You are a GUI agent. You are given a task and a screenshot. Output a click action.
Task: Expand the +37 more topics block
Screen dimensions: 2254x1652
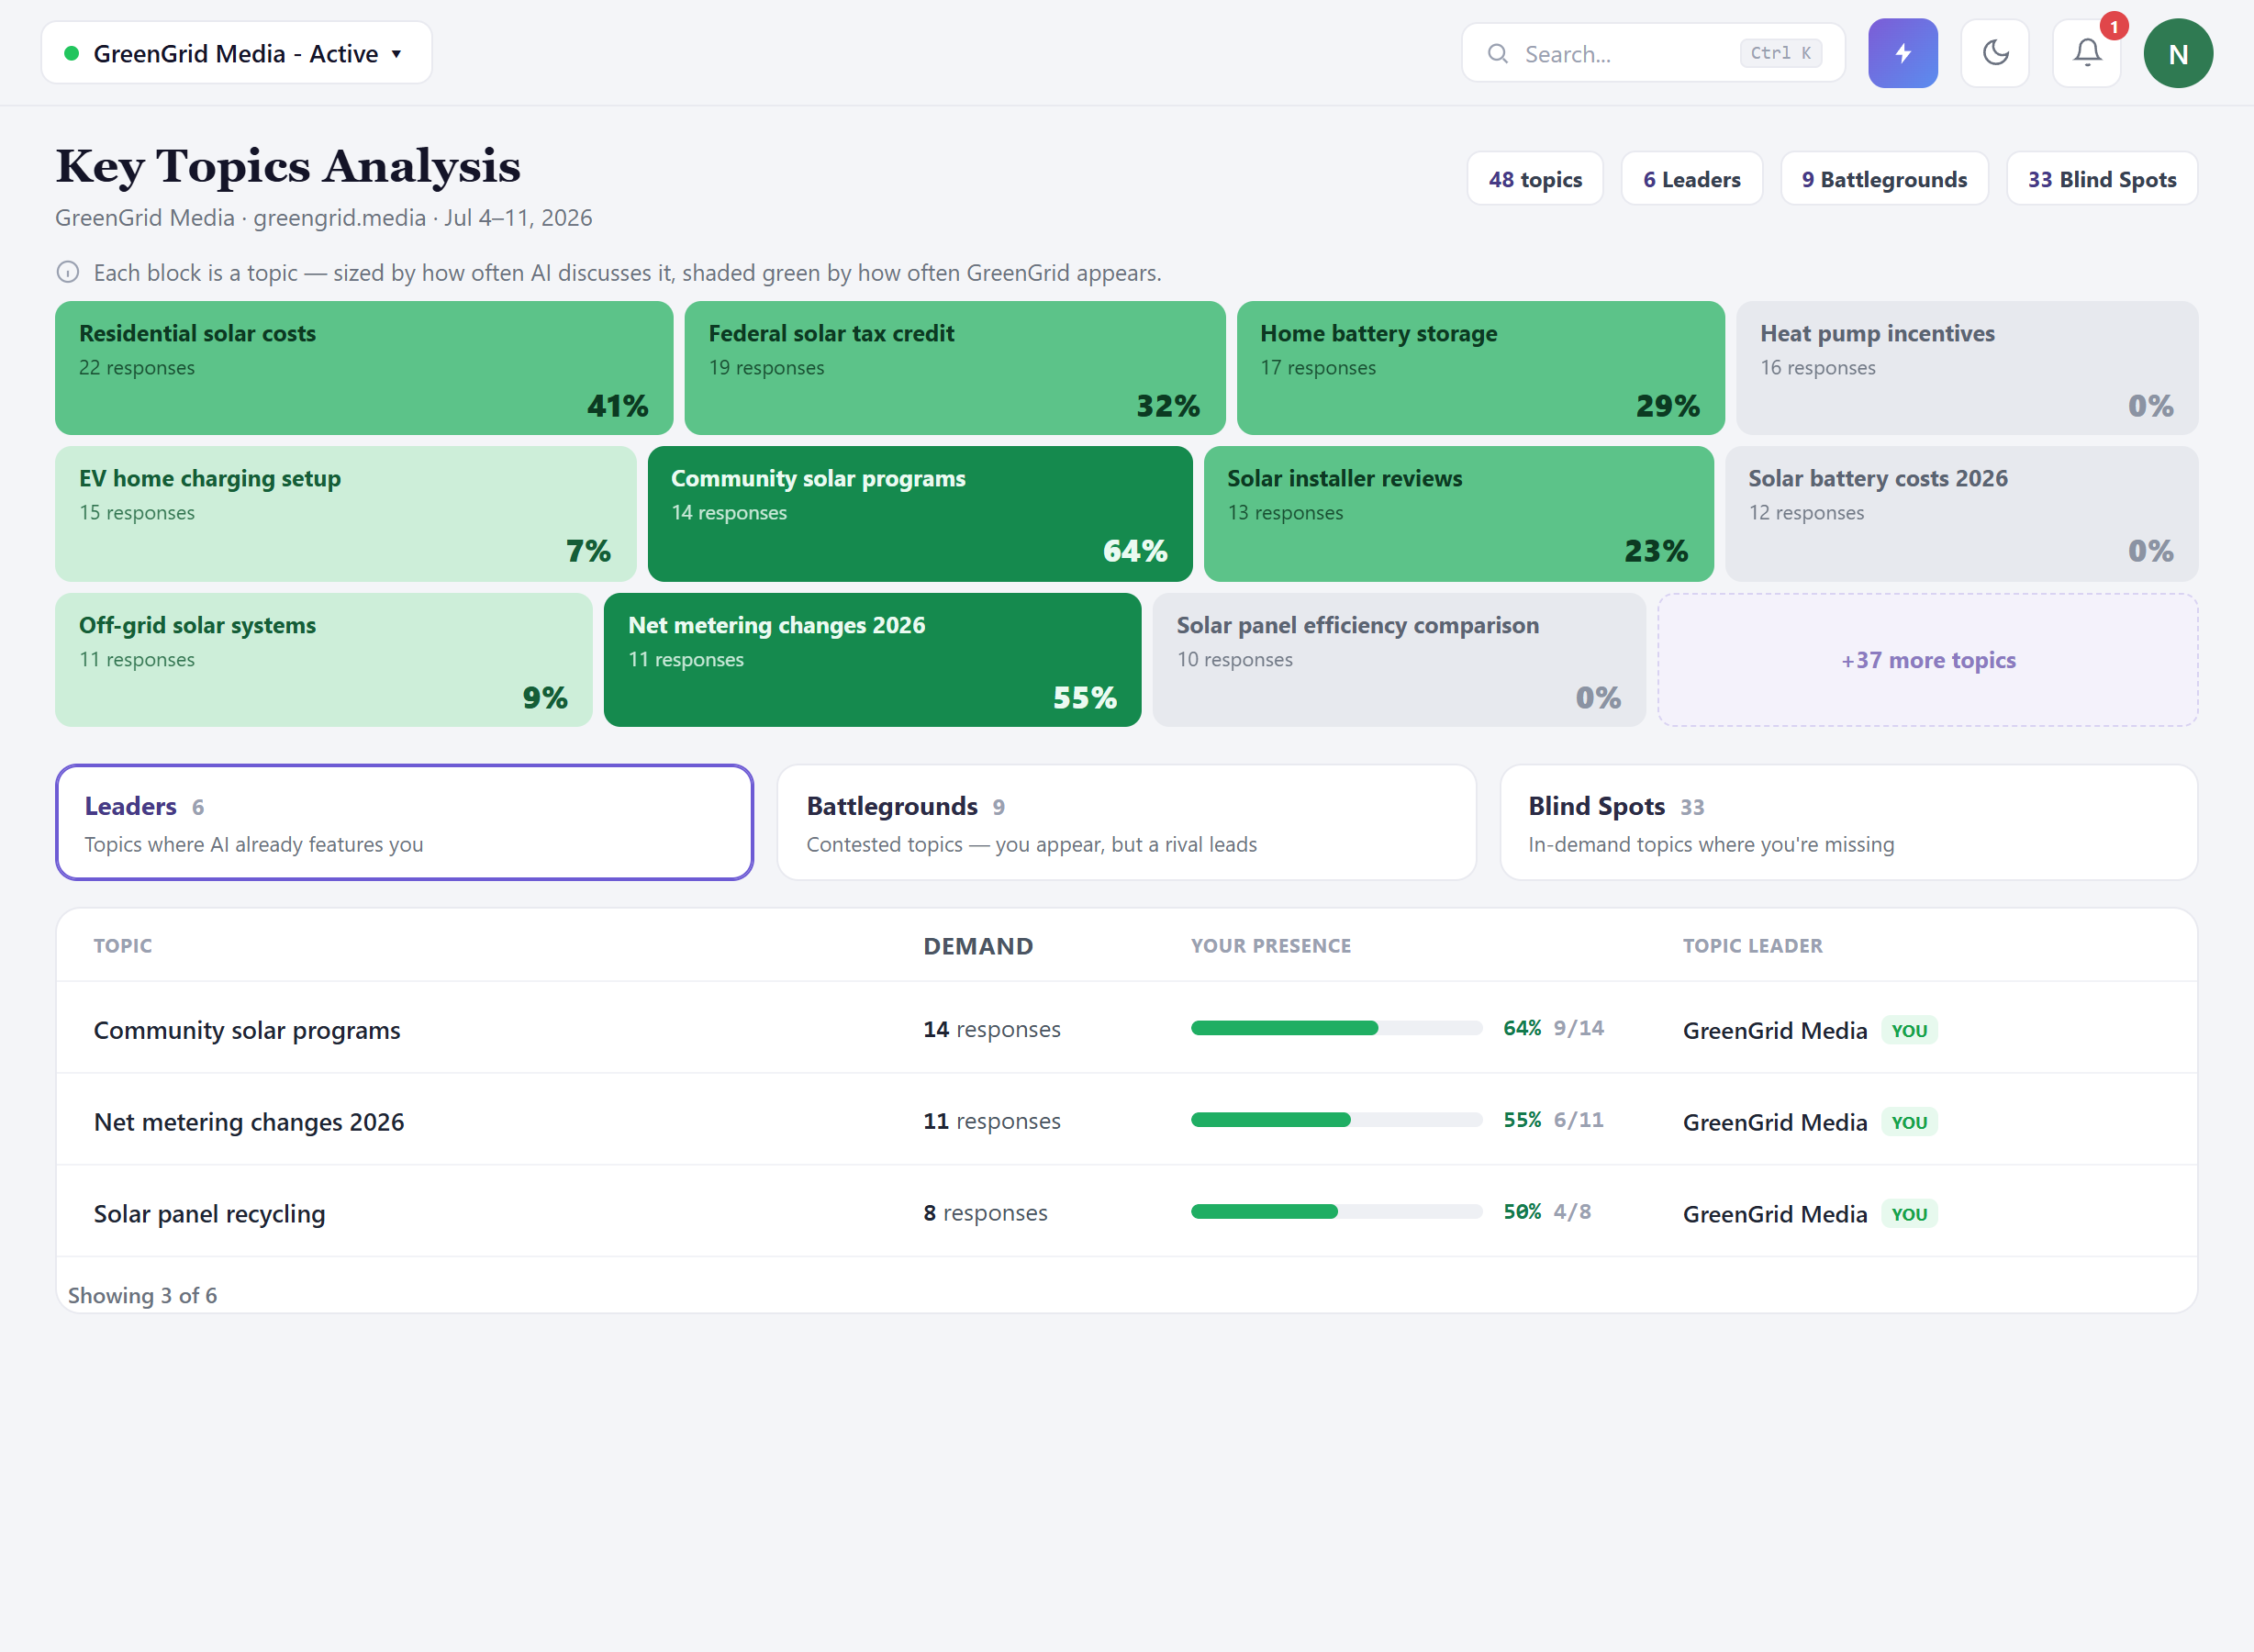pos(1927,660)
